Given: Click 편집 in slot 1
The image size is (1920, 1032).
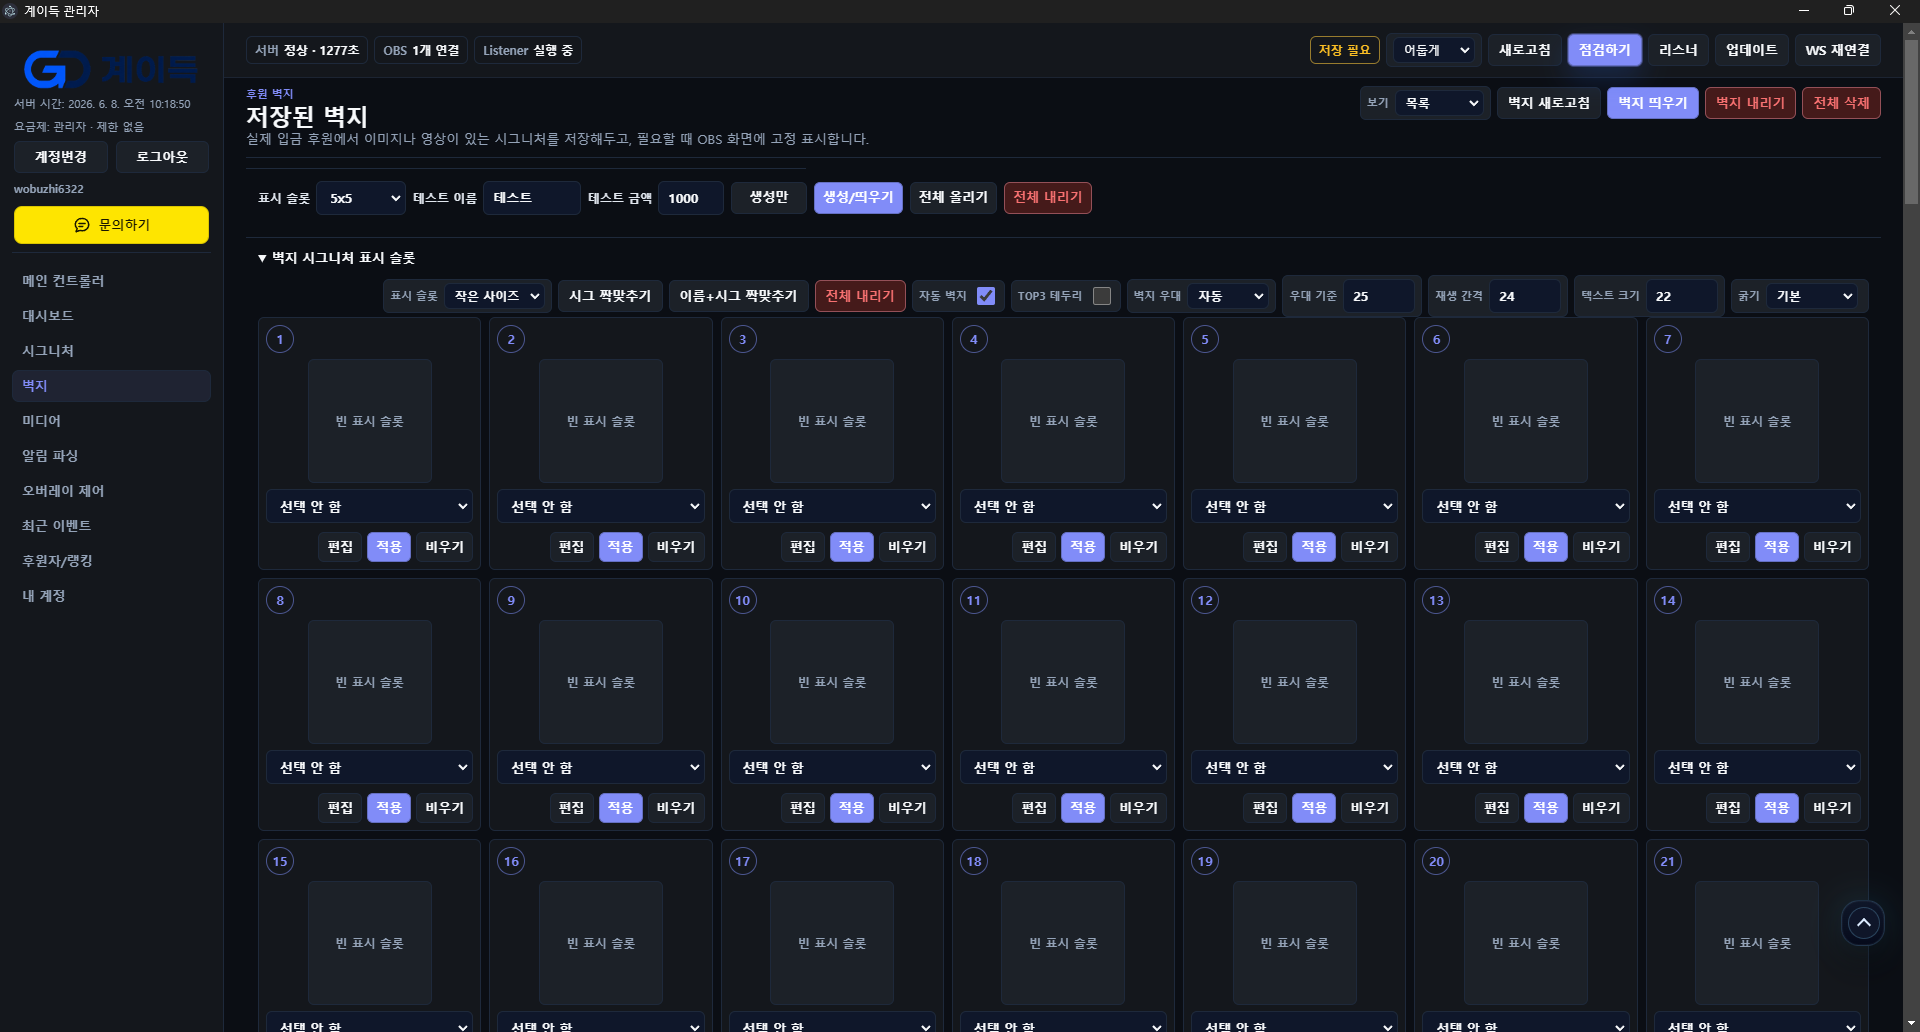Looking at the screenshot, I should [340, 547].
